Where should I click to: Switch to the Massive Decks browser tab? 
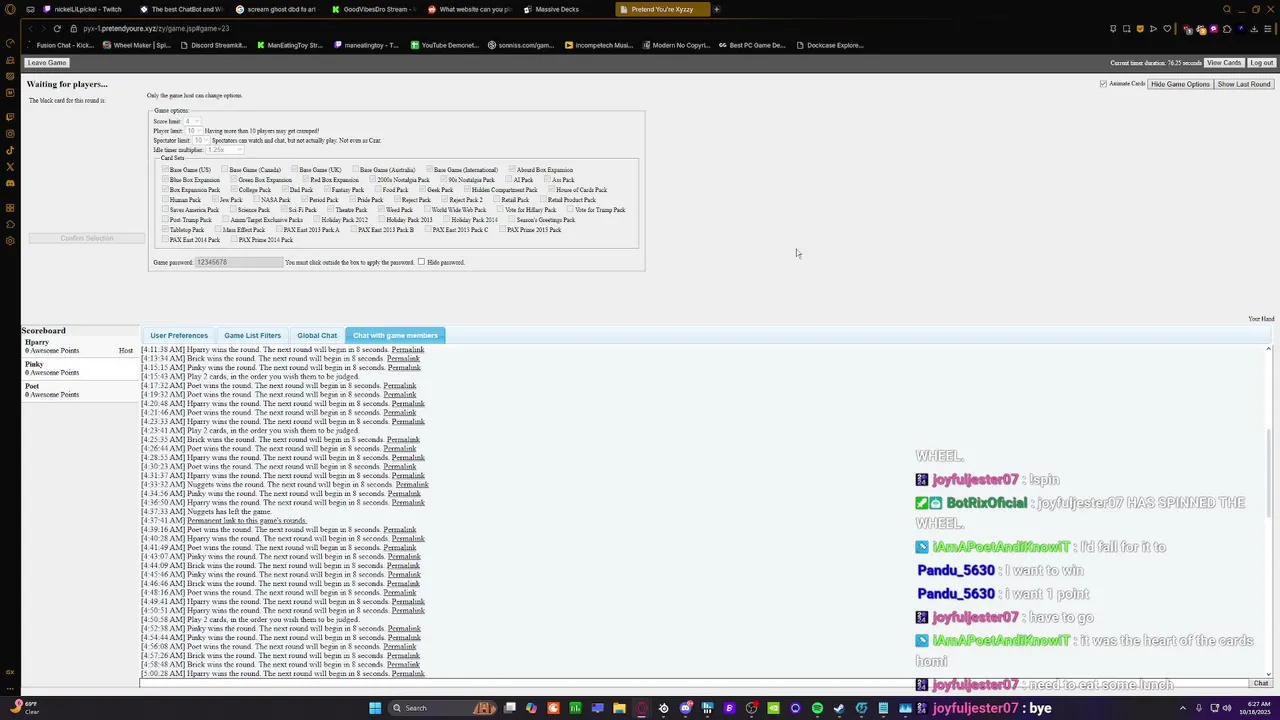pos(563,9)
